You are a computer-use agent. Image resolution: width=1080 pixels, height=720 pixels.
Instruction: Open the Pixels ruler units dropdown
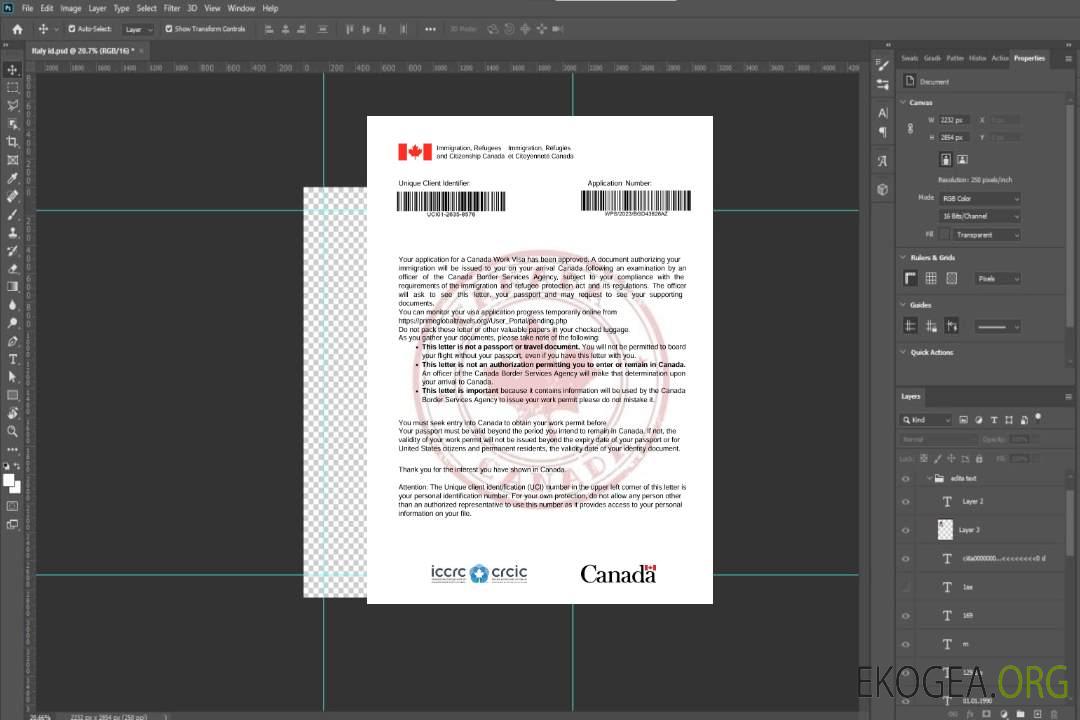pyautogui.click(x=998, y=278)
